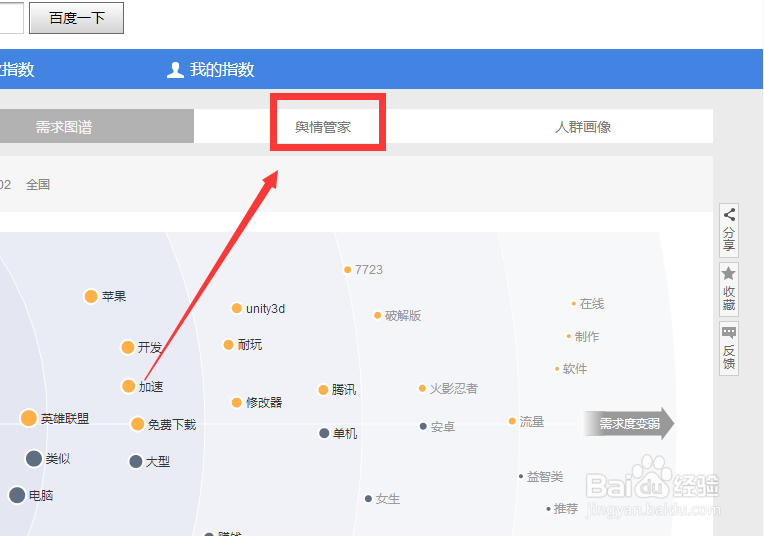The height and width of the screenshot is (536, 764).
Task: Select the 全国 region filter
Action: 38,185
